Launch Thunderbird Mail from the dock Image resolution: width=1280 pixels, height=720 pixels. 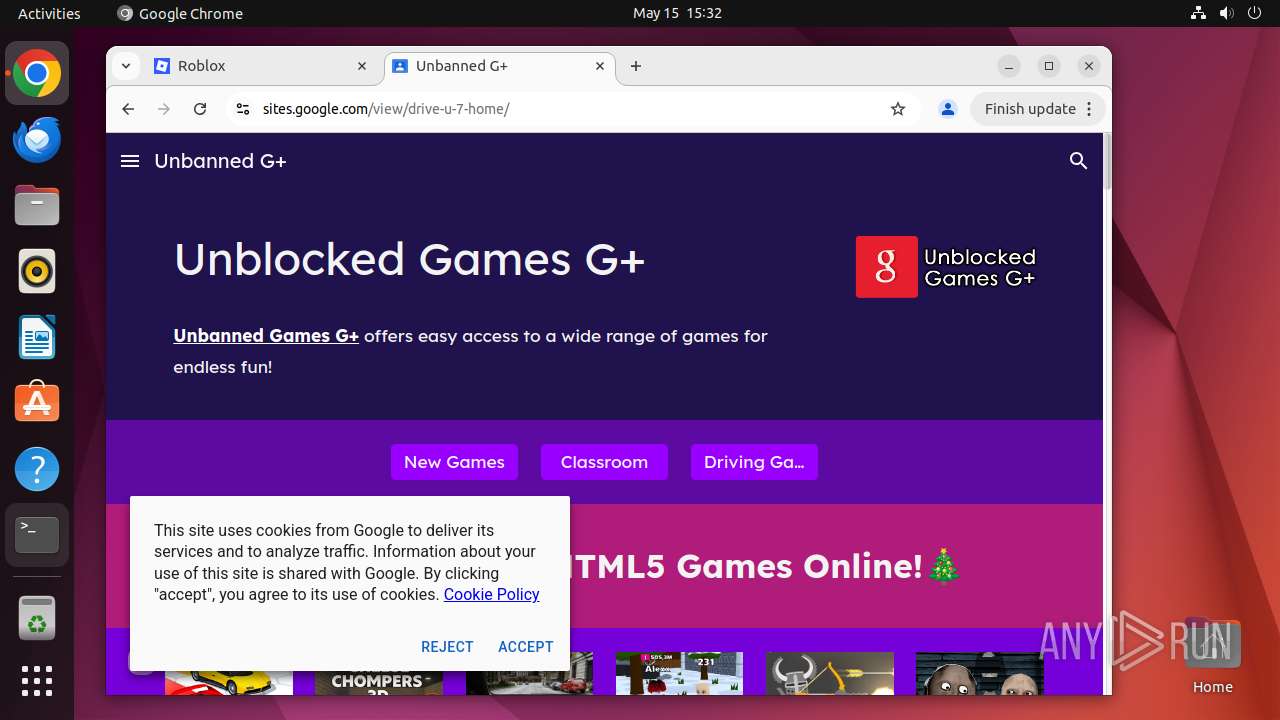[37, 139]
